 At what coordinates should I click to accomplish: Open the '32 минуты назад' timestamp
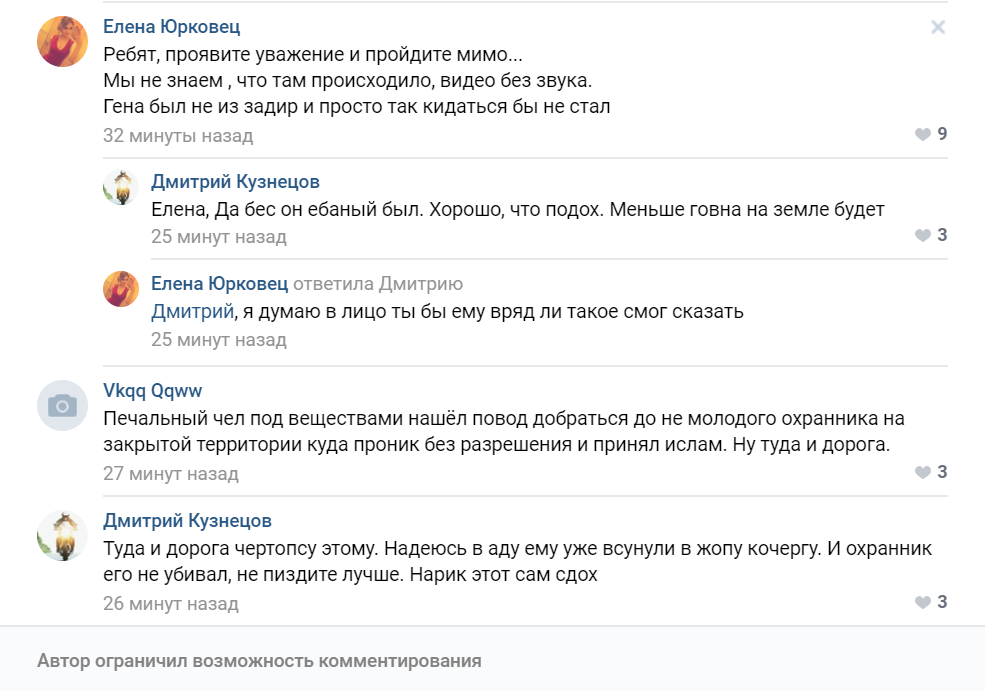(178, 136)
